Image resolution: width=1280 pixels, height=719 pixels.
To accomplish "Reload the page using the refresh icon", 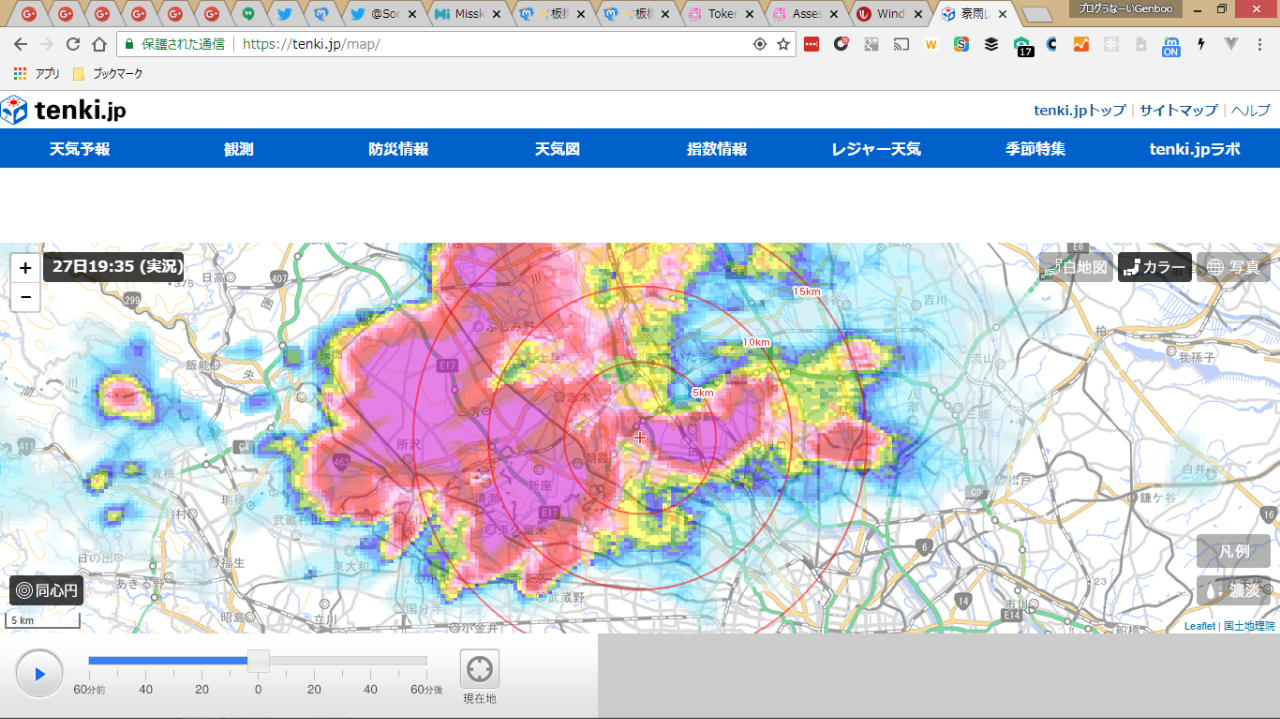I will [73, 44].
